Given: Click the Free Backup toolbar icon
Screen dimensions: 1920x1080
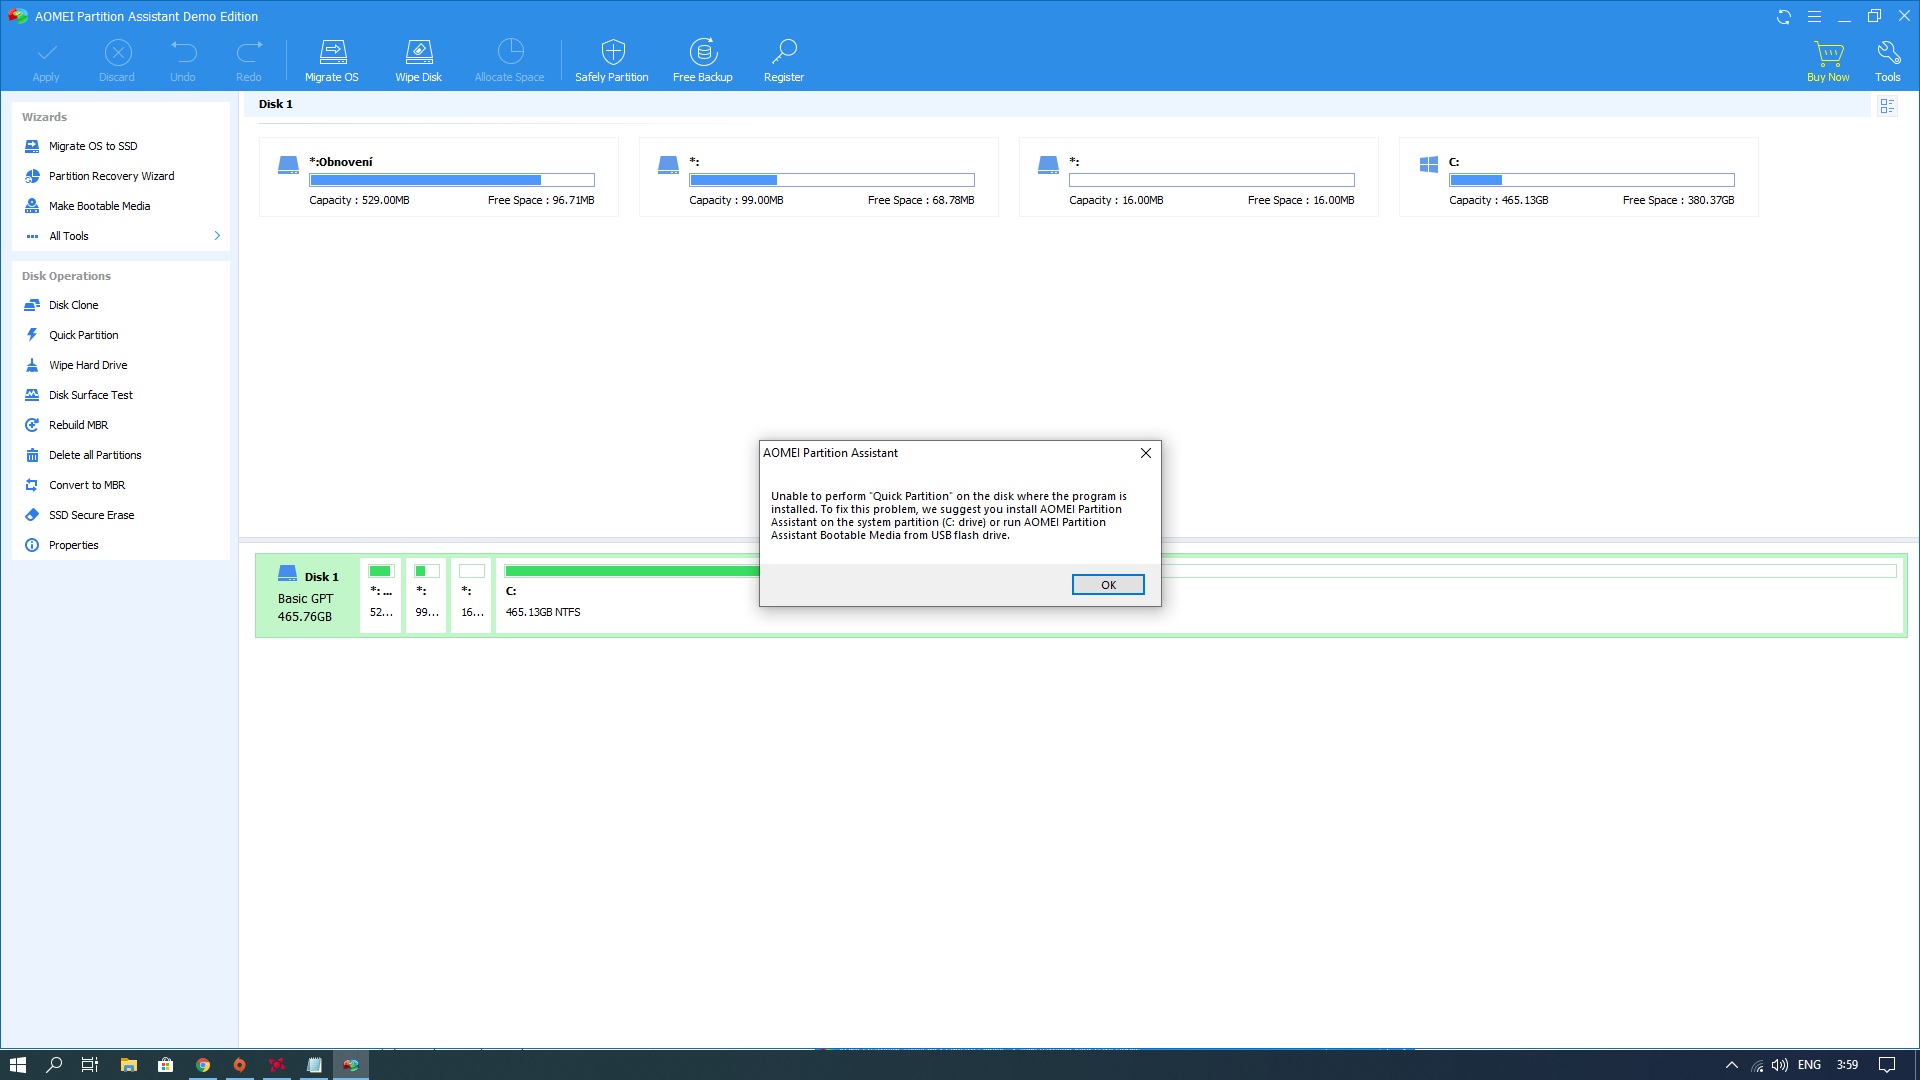Looking at the screenshot, I should pos(703,53).
